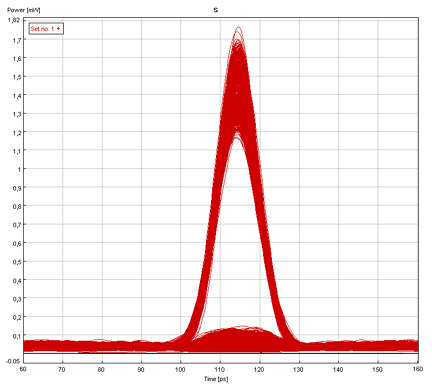Click the plot title "S"

point(216,10)
